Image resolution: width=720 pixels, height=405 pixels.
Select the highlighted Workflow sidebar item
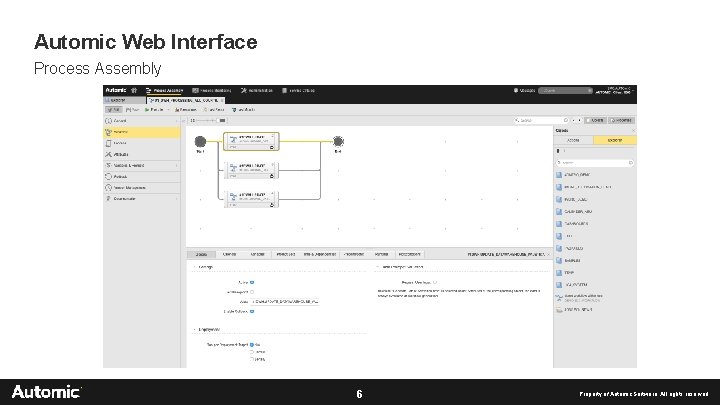point(142,132)
